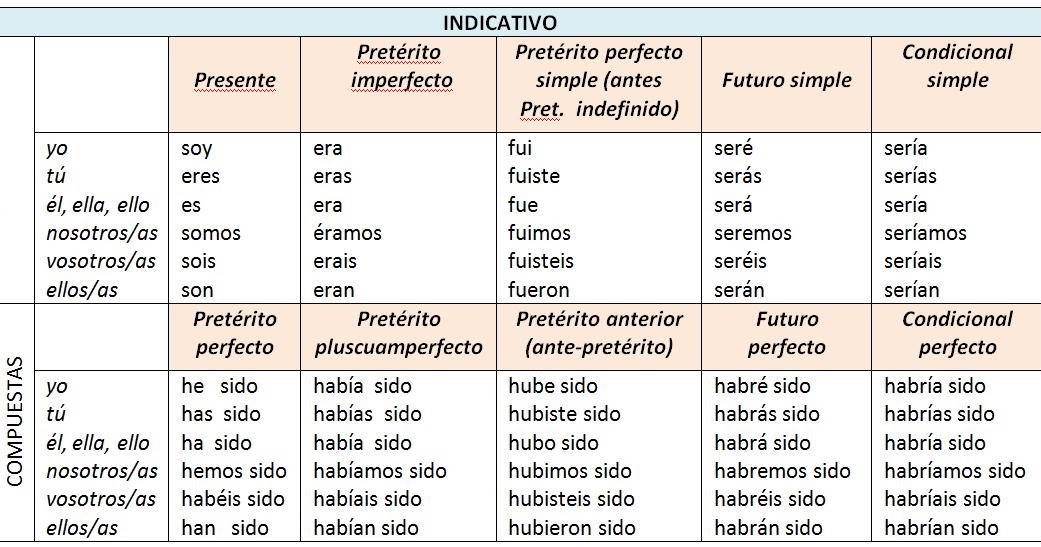Click 'hemos sido' in Pretérito perfecto
Image resolution: width=1041 pixels, height=547 pixels.
(234, 471)
